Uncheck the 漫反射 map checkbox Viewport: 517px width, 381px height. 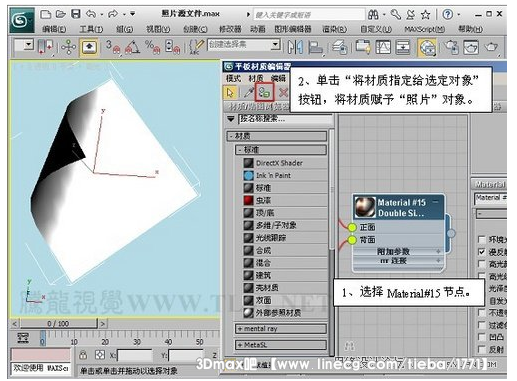click(481, 252)
